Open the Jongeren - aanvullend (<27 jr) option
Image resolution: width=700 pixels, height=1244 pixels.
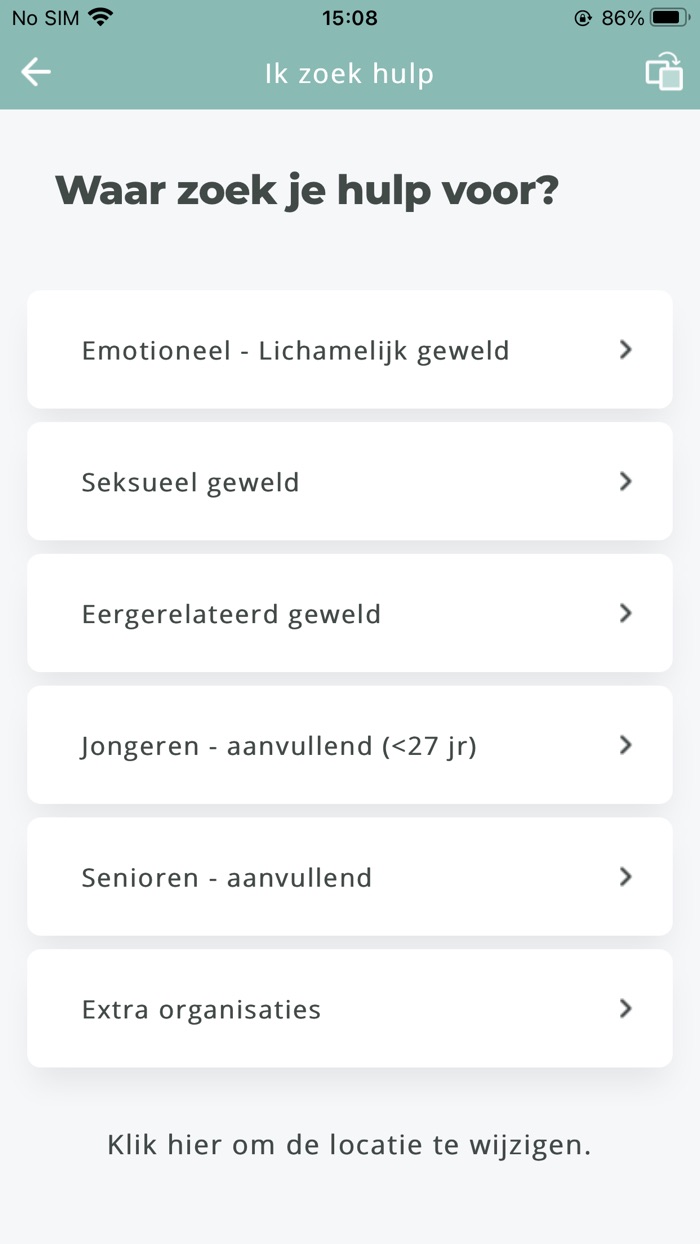point(350,745)
